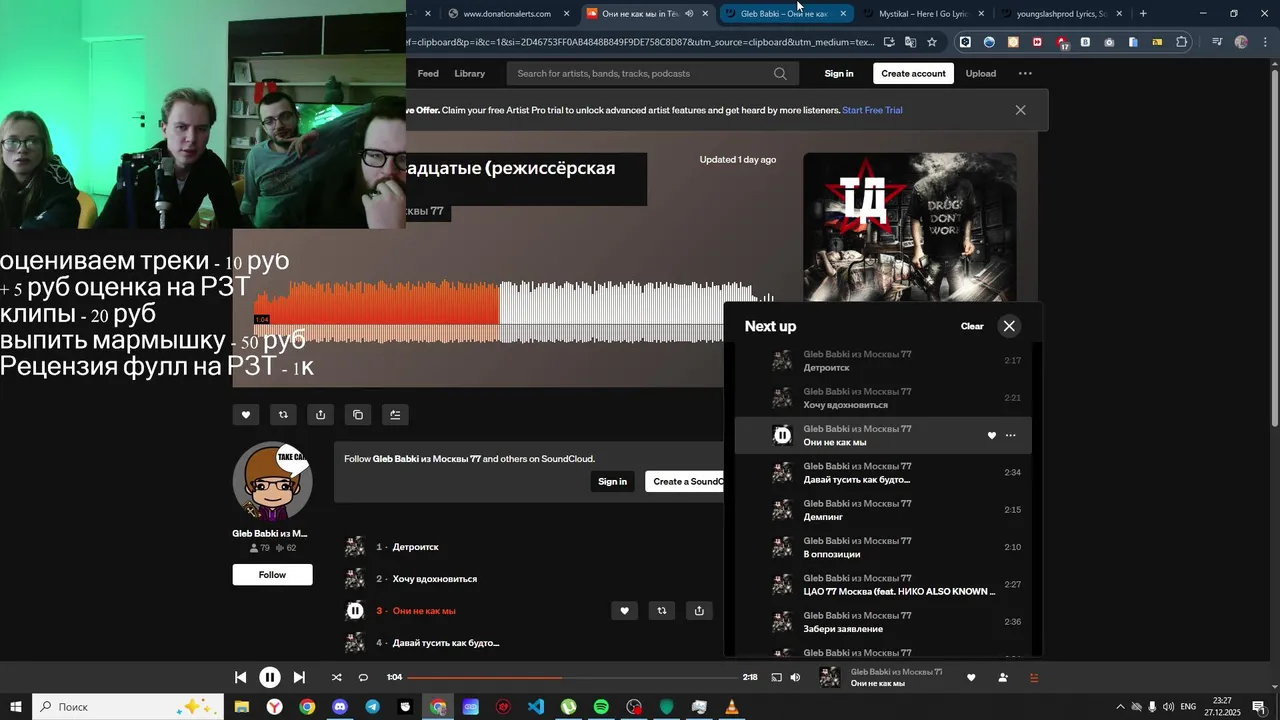Image resolution: width=1280 pixels, height=720 pixels.
Task: Switch to the 'Mystikal – Here I Go' tab
Action: [922, 14]
